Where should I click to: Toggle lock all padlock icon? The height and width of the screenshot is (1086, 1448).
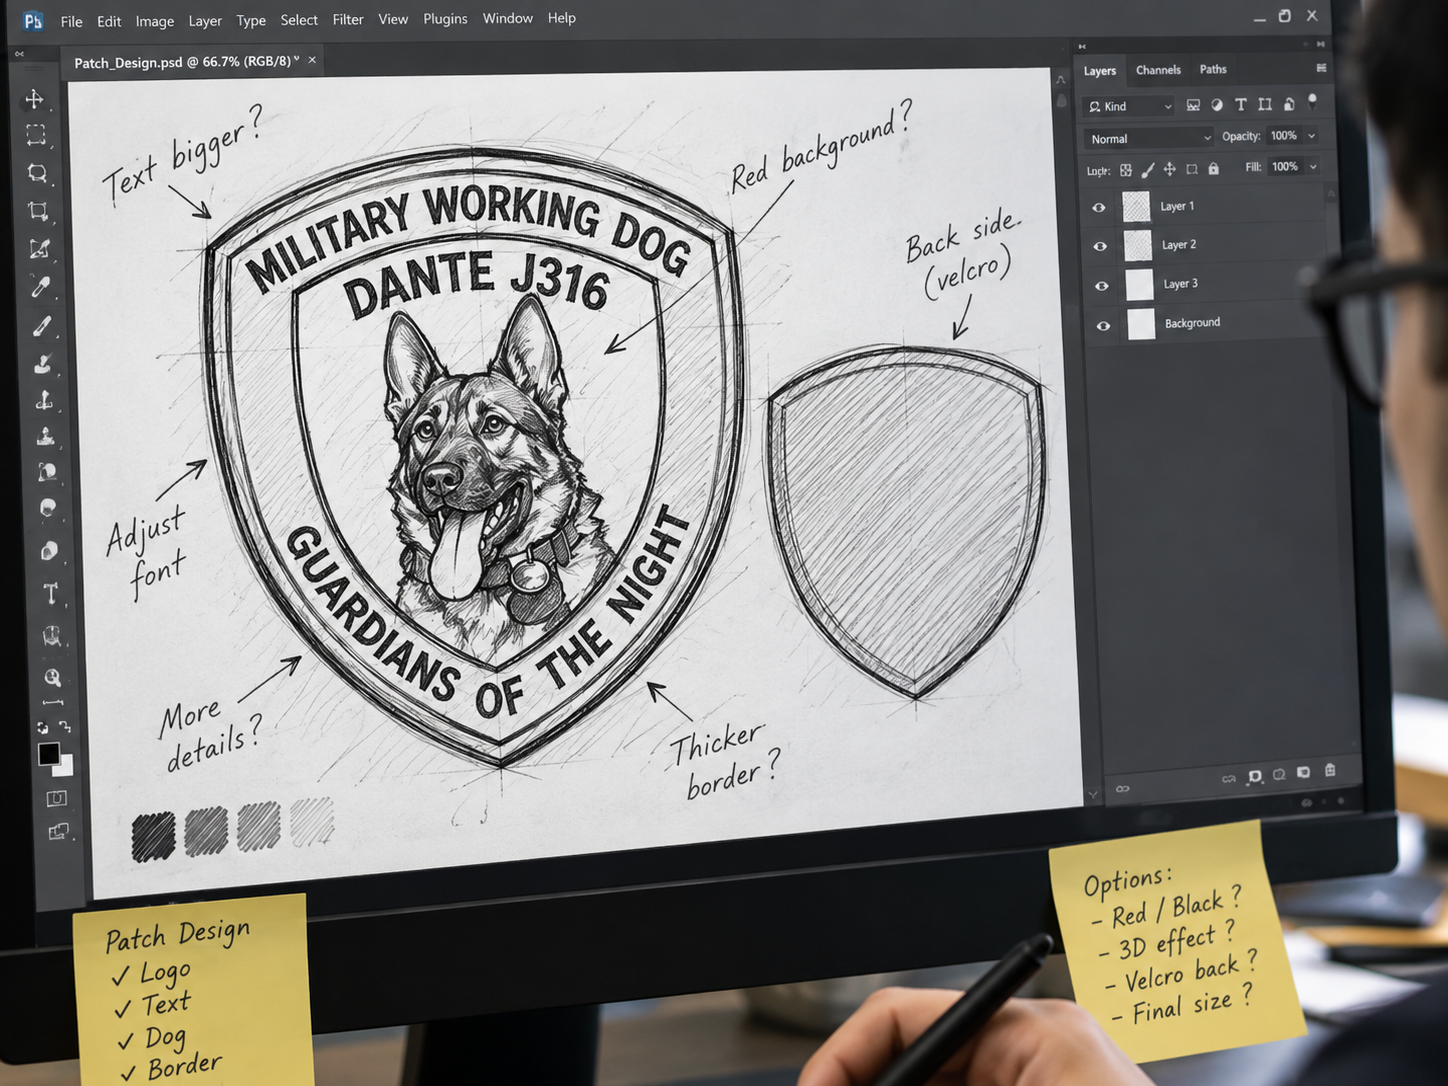tap(1213, 169)
